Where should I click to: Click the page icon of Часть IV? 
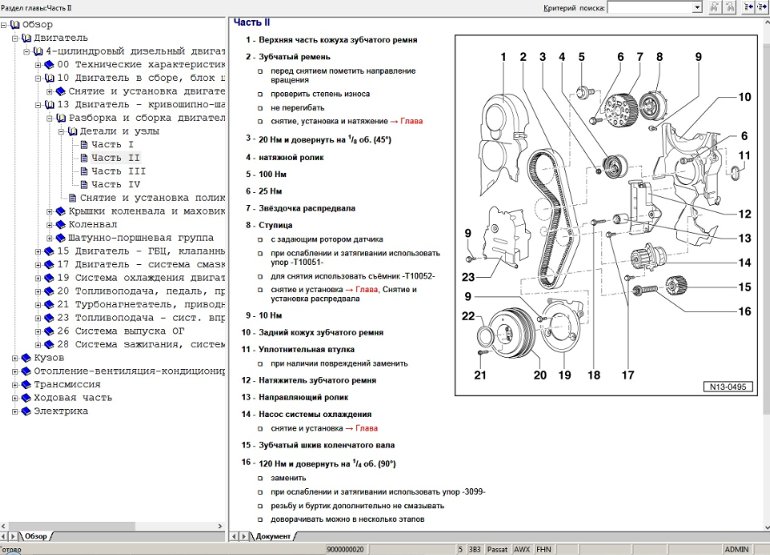[84, 185]
